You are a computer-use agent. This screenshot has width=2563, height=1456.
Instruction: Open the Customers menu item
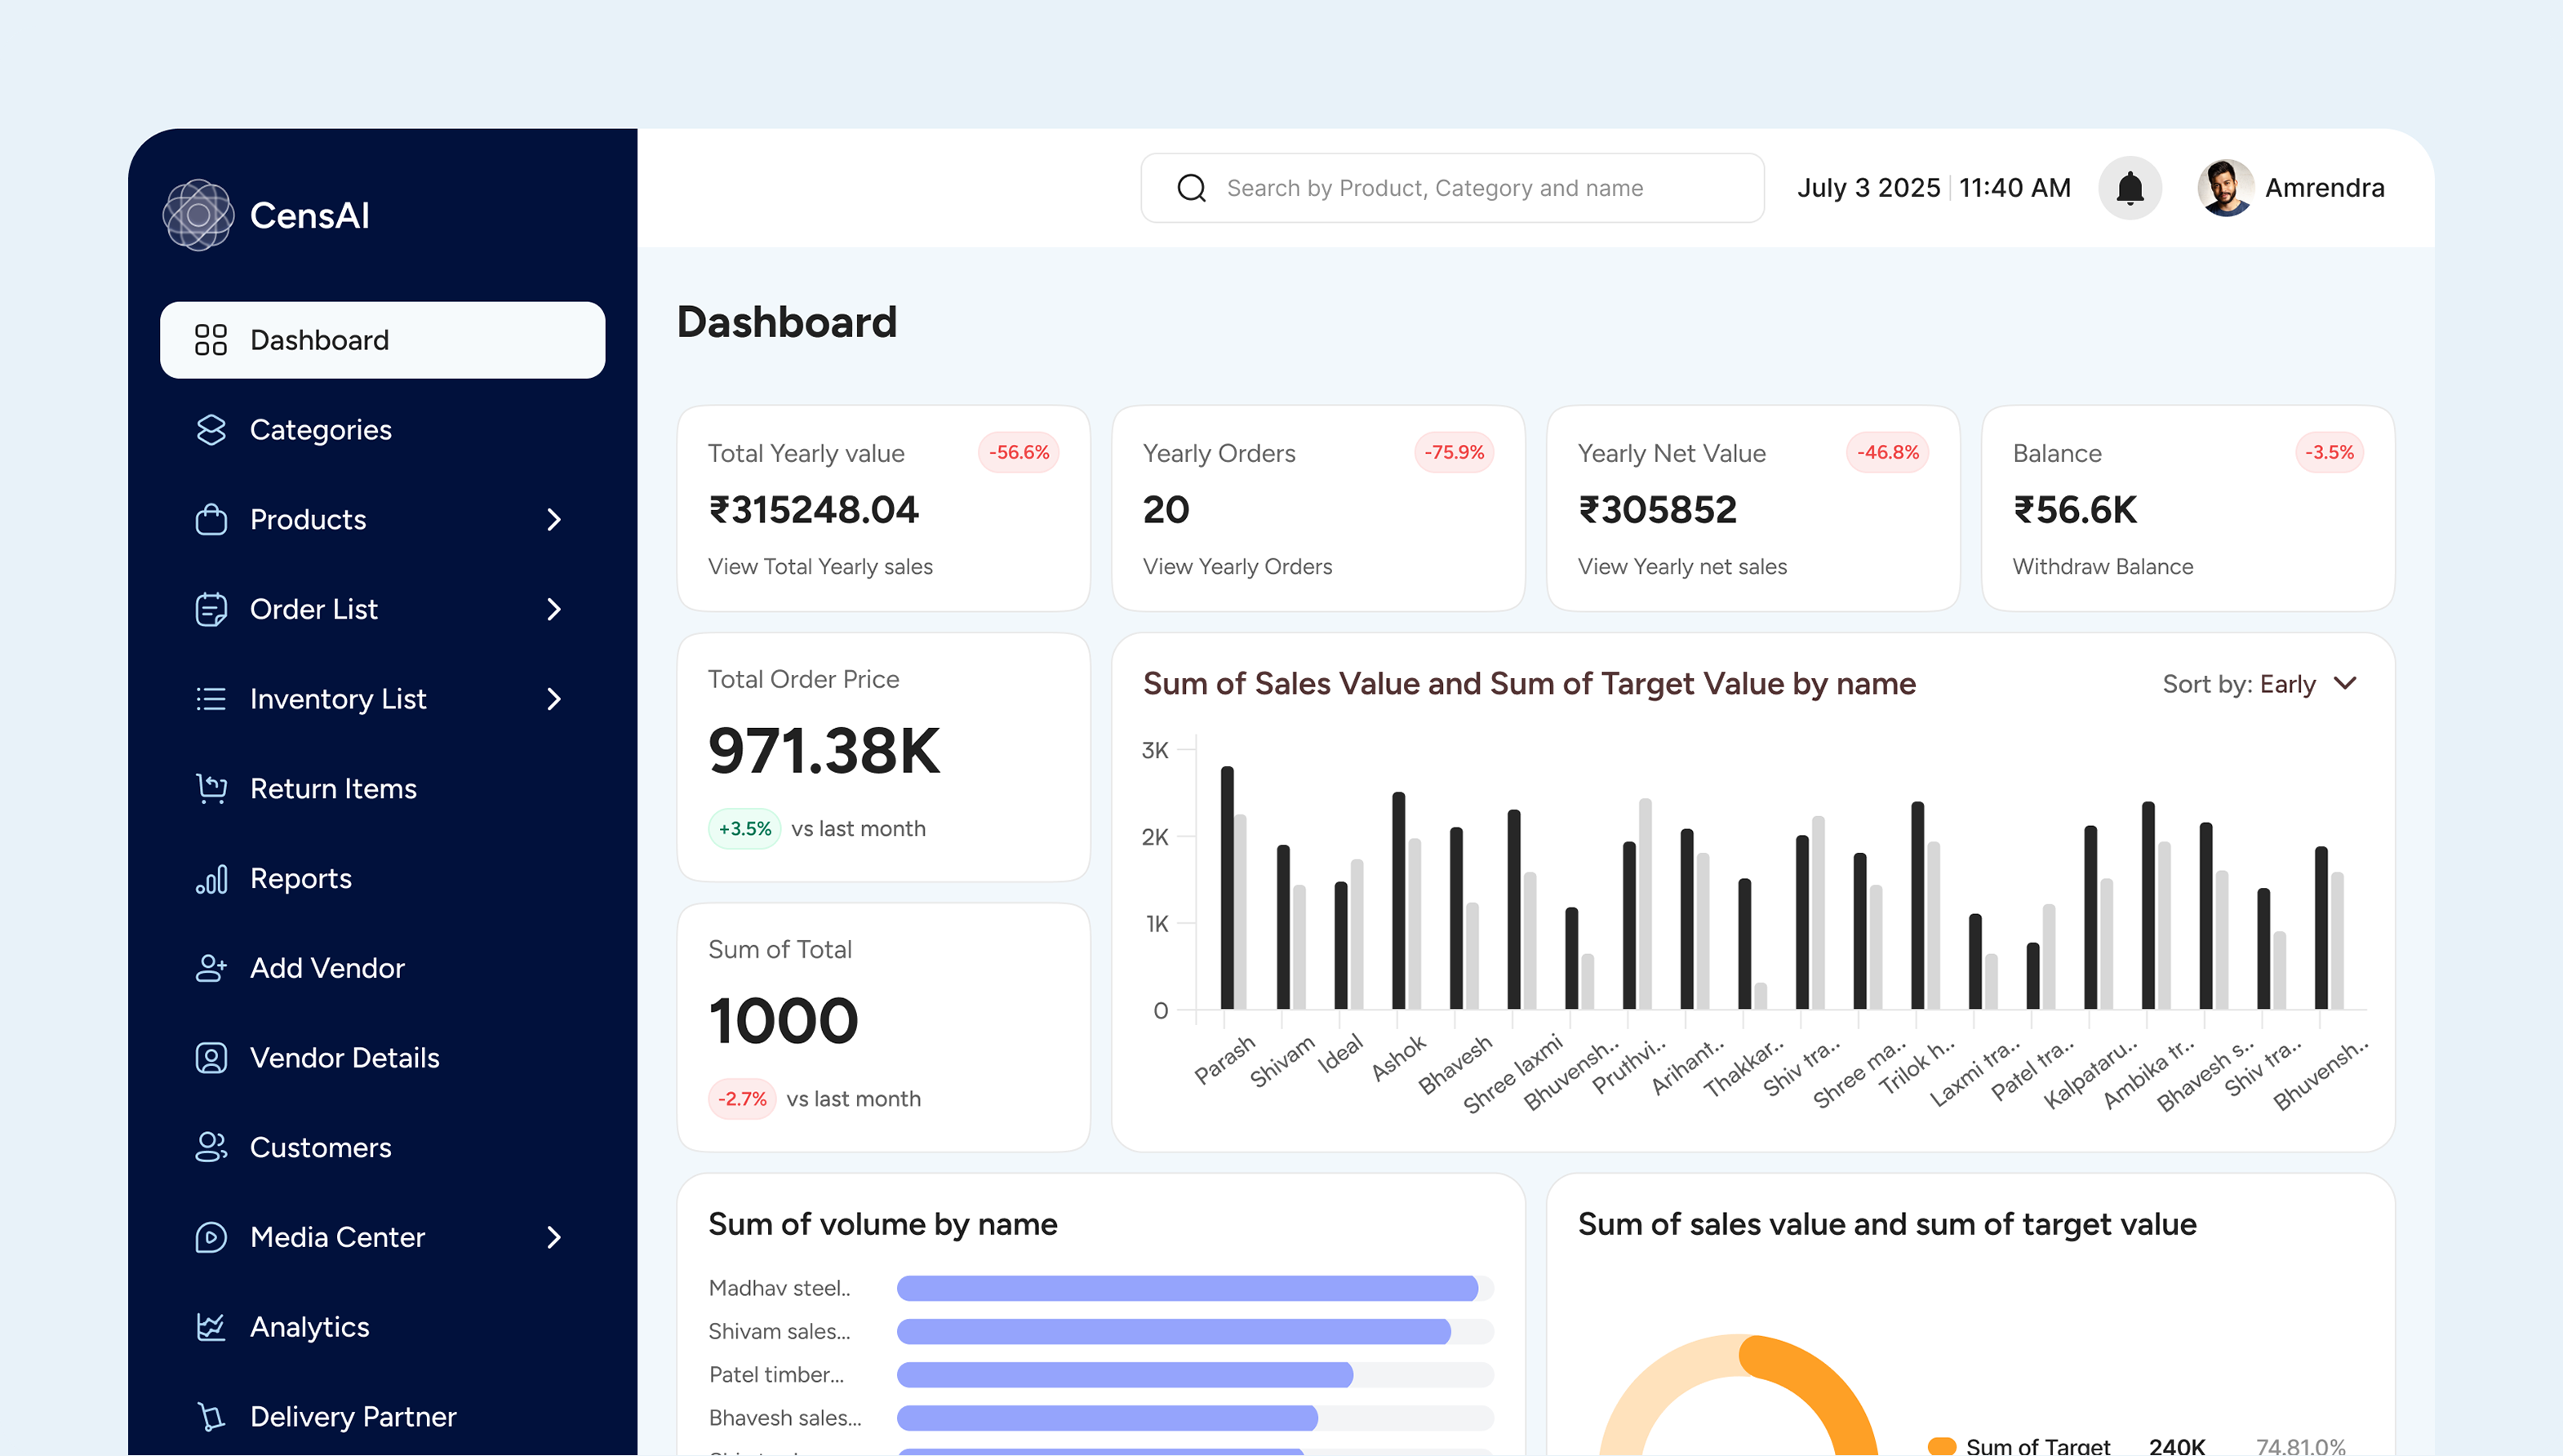(320, 1147)
